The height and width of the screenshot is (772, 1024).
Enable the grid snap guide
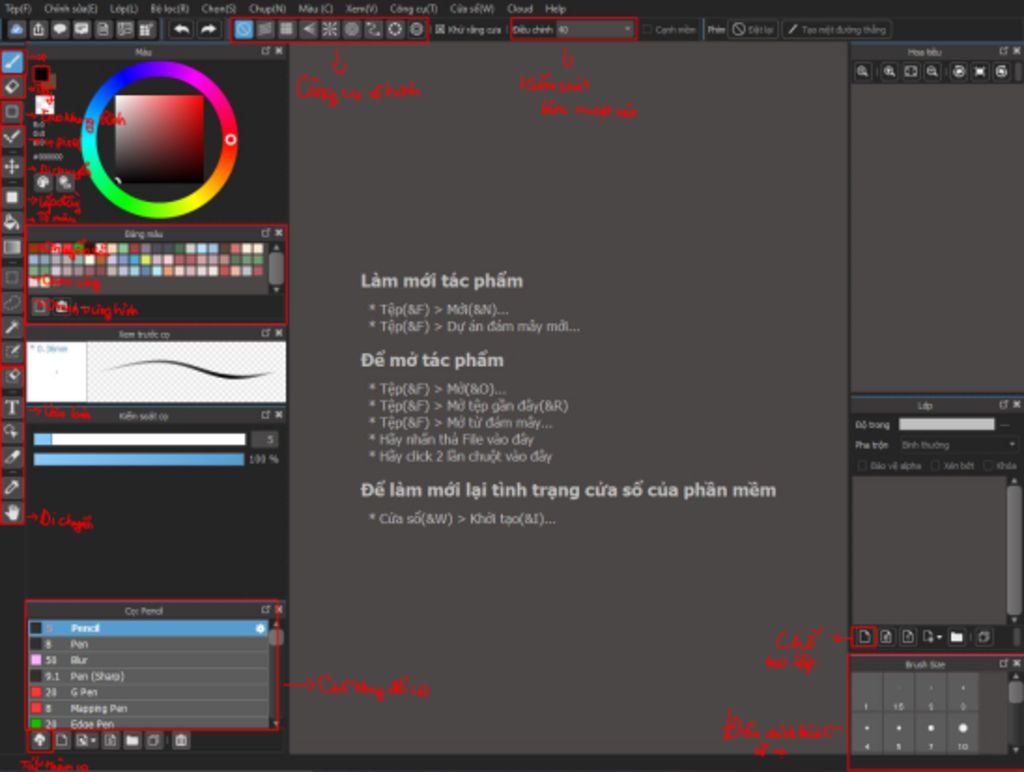click(286, 29)
